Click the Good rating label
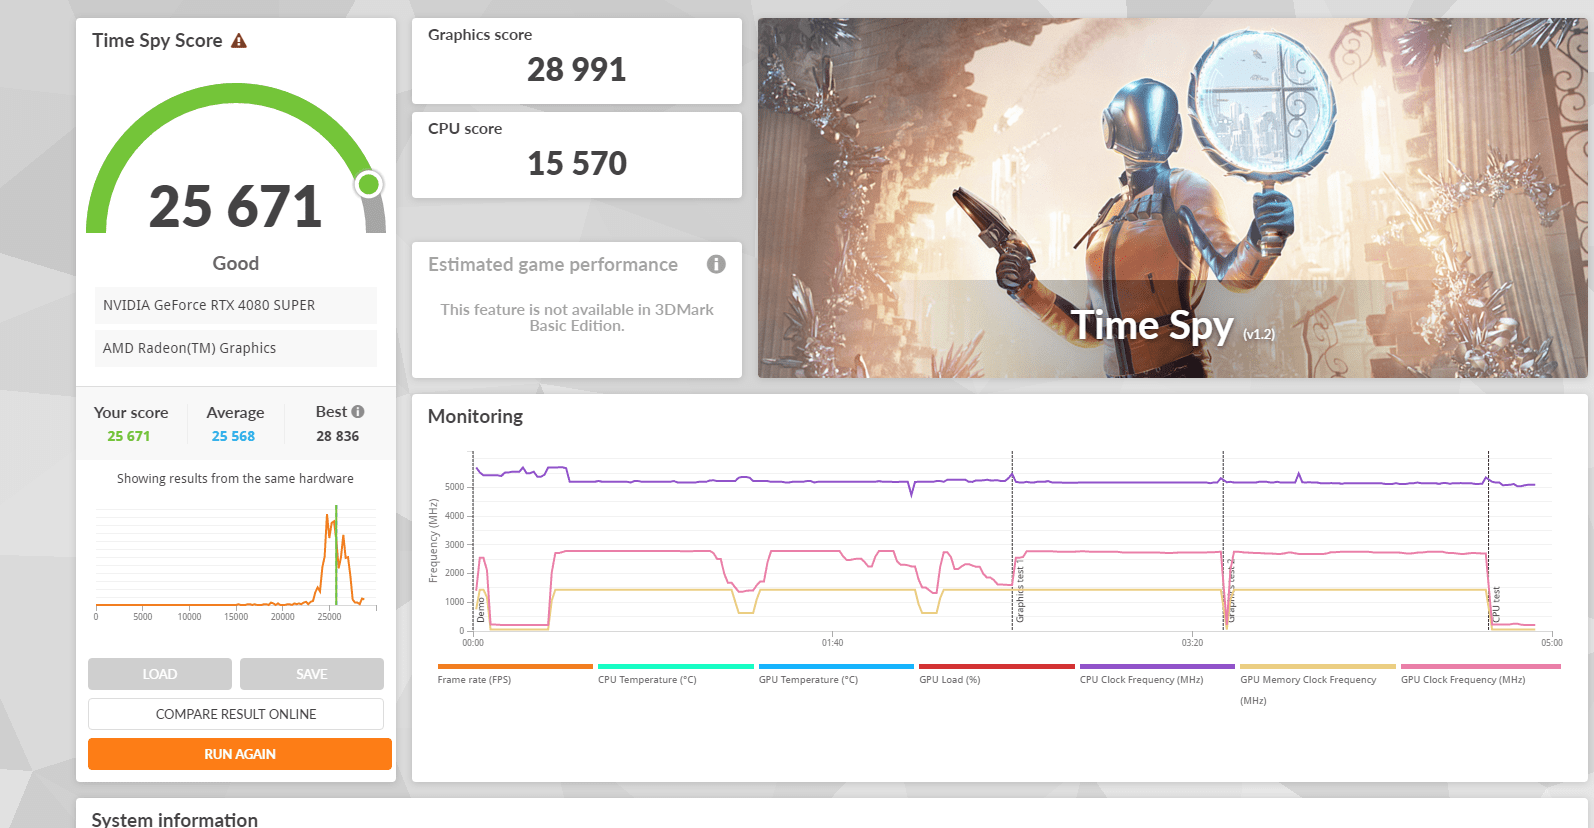The image size is (1594, 828). pos(236,263)
